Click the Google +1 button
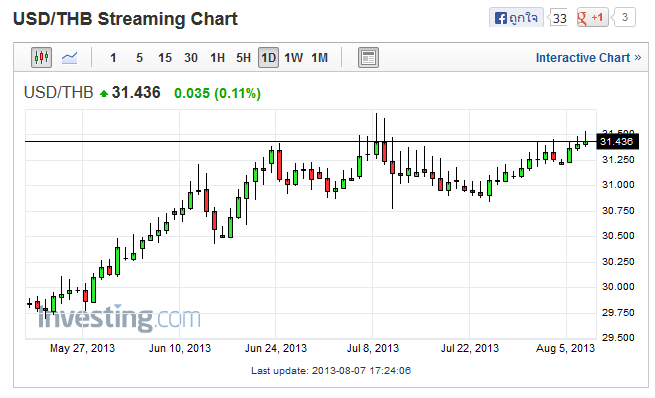Screen dimensions: 655x398 592,18
